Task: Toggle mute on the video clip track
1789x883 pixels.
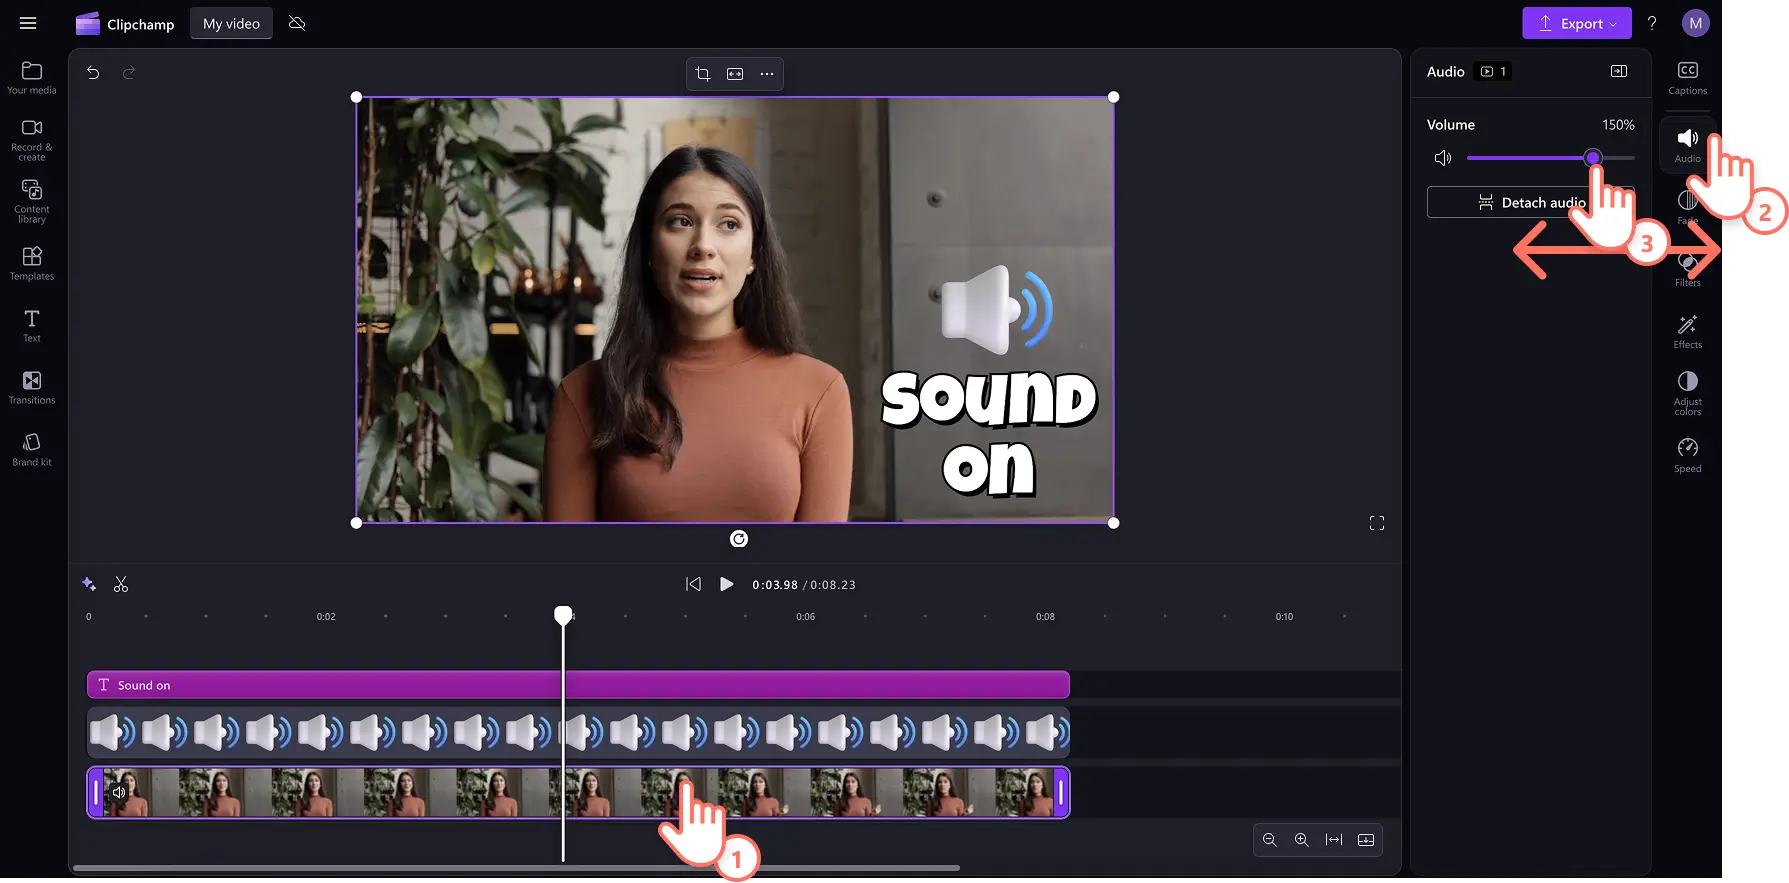Action: (119, 792)
